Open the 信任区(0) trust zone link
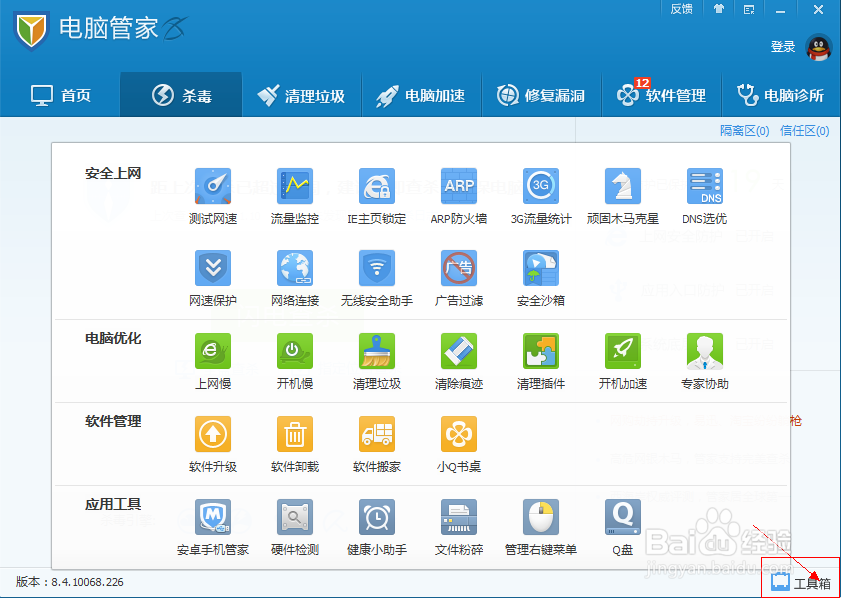Screen dimensions: 841x598 click(x=805, y=130)
